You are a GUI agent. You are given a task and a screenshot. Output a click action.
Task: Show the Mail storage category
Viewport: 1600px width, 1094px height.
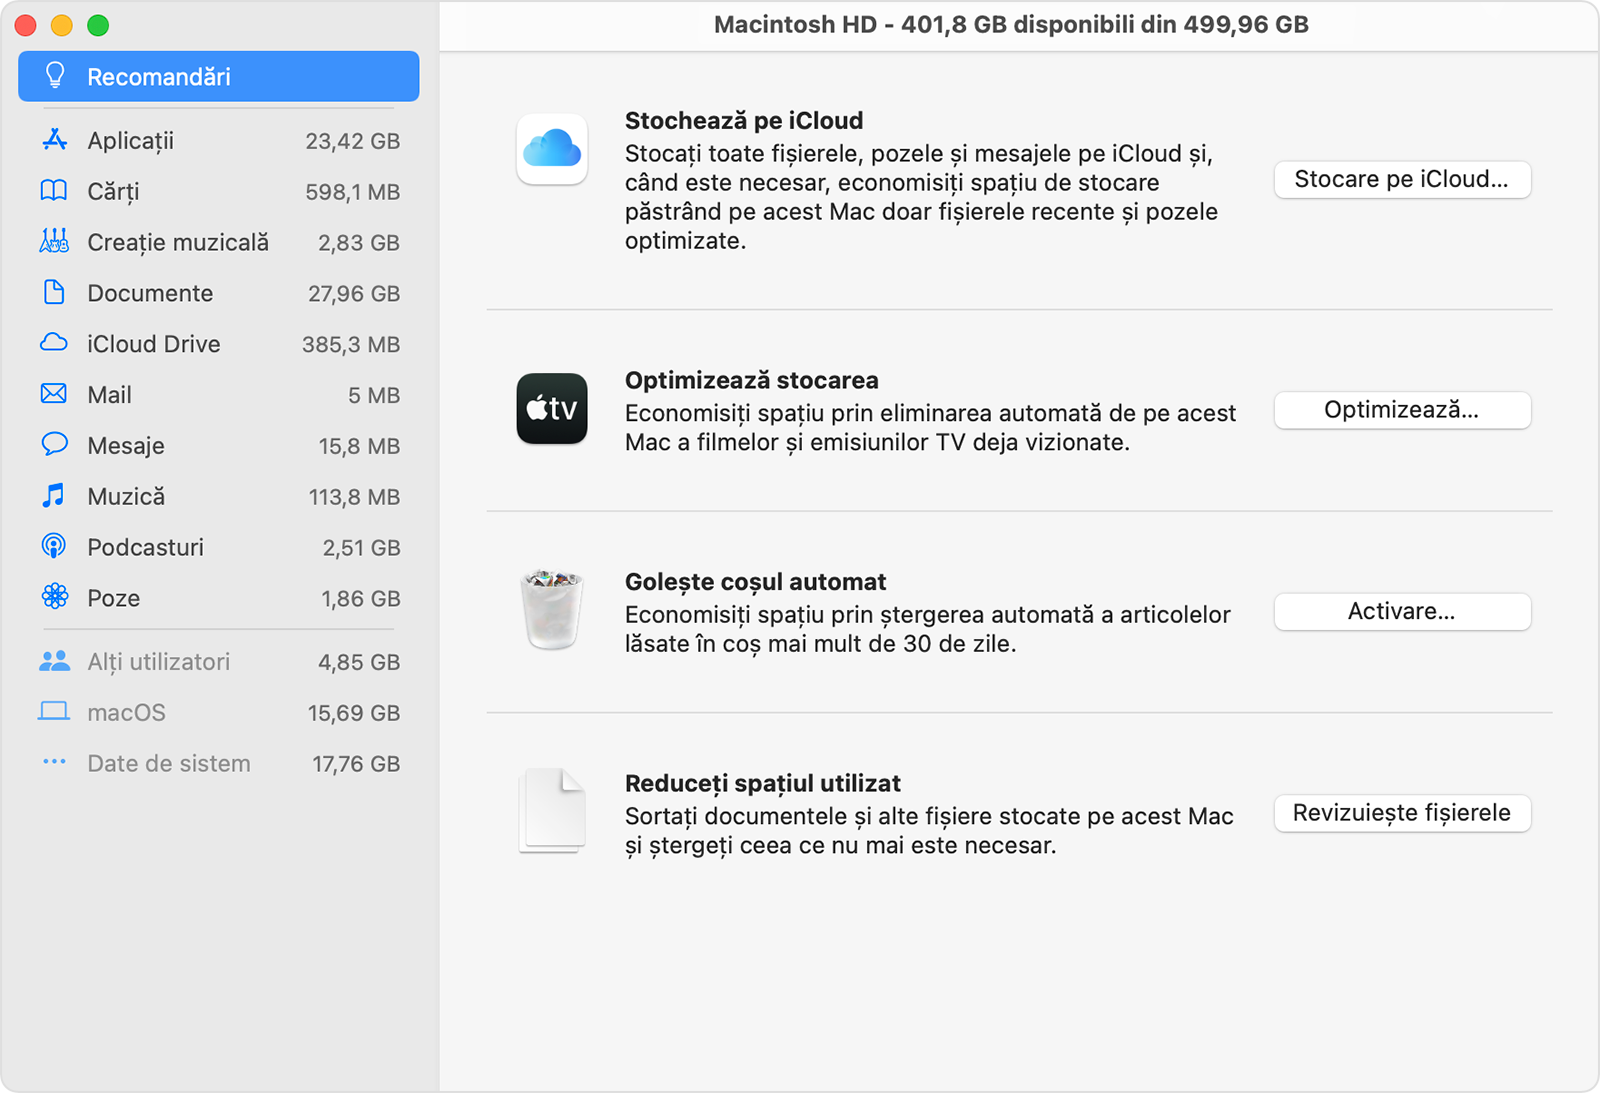tap(110, 395)
